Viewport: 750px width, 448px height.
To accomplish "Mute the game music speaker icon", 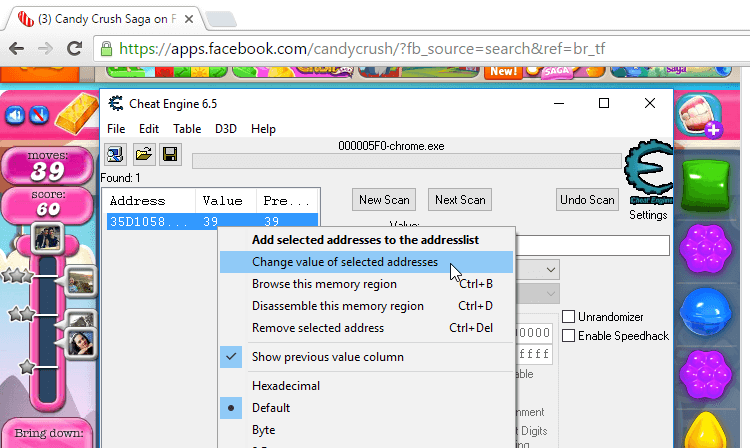I will (x=15, y=115).
